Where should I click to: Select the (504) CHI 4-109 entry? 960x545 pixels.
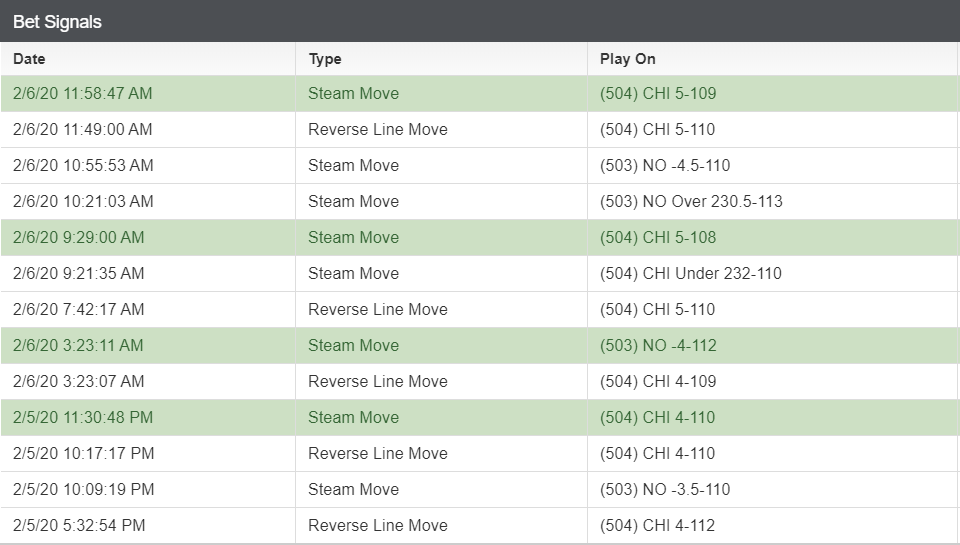click(658, 382)
